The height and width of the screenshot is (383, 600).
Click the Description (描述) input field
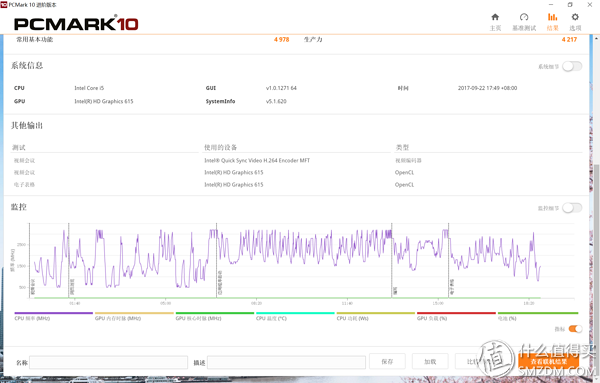[286, 362]
